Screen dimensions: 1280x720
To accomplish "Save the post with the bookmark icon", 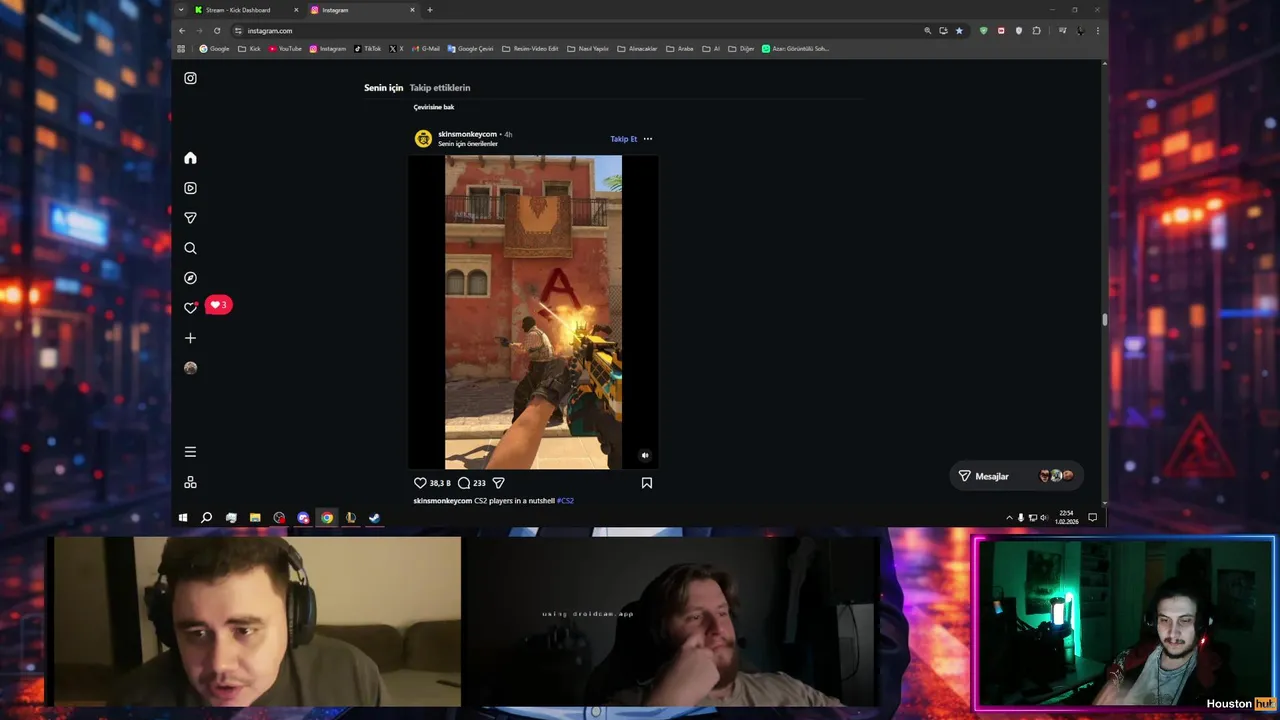I will coord(647,483).
